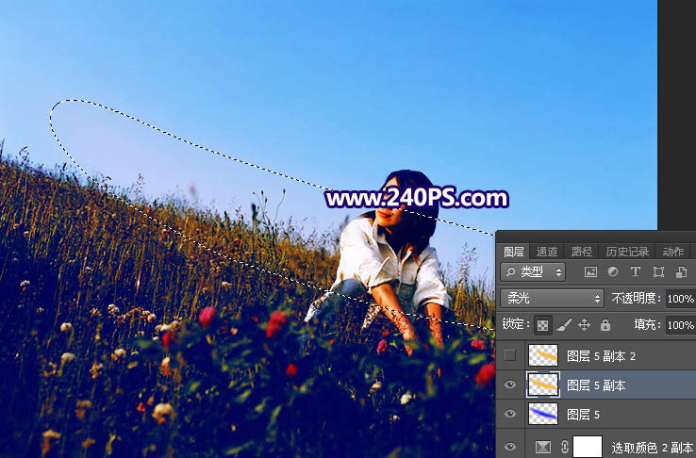Image resolution: width=696 pixels, height=458 pixels.
Task: Click the white mask thumbnail of 选取颜色 2
Action: (x=587, y=447)
